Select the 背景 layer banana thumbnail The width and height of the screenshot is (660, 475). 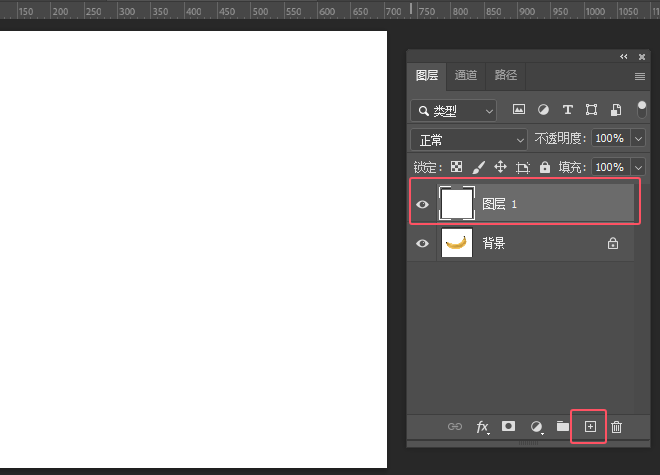pos(457,243)
